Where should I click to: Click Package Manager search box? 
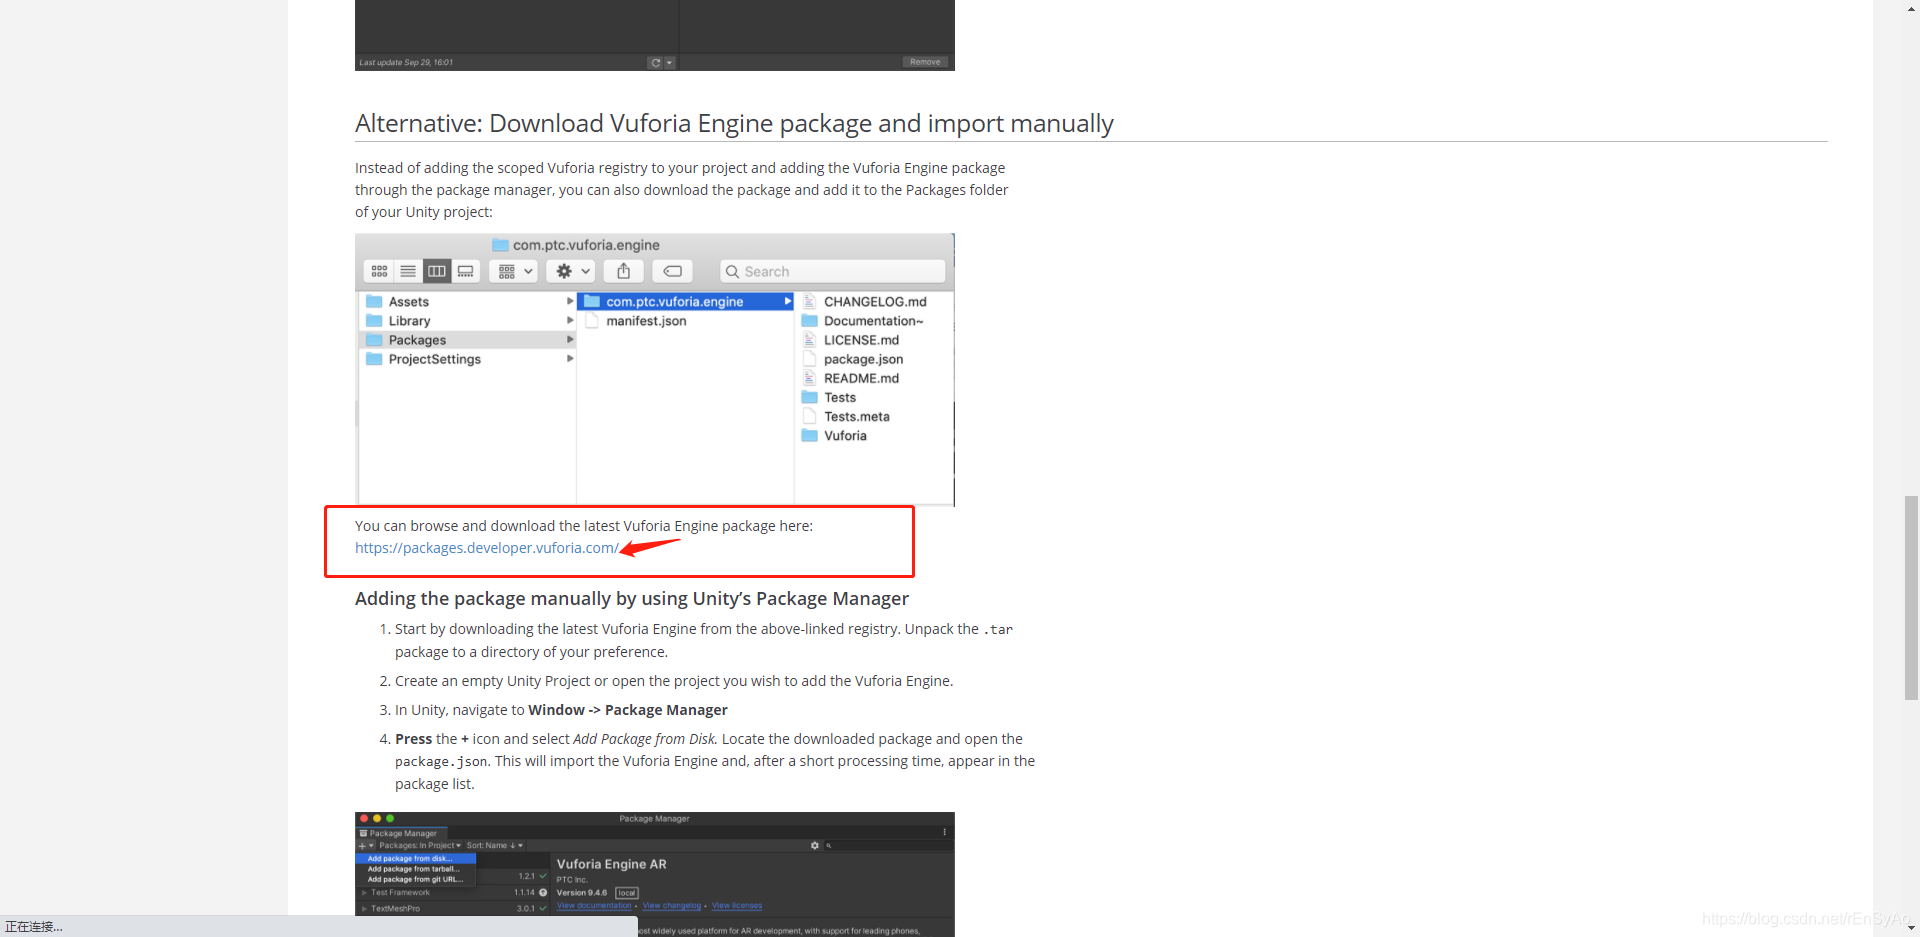click(888, 845)
